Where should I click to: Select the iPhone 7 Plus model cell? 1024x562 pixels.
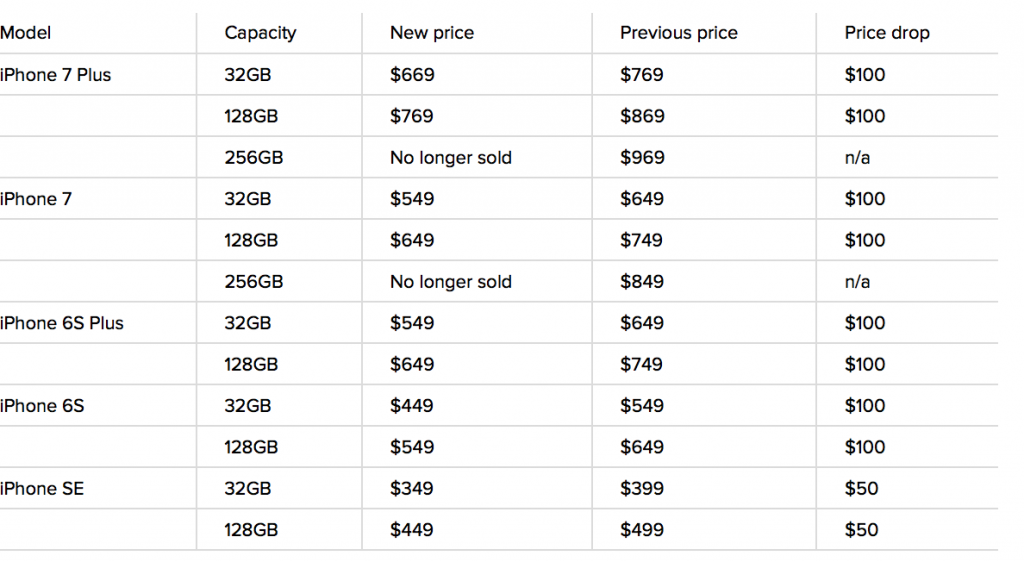click(56, 75)
